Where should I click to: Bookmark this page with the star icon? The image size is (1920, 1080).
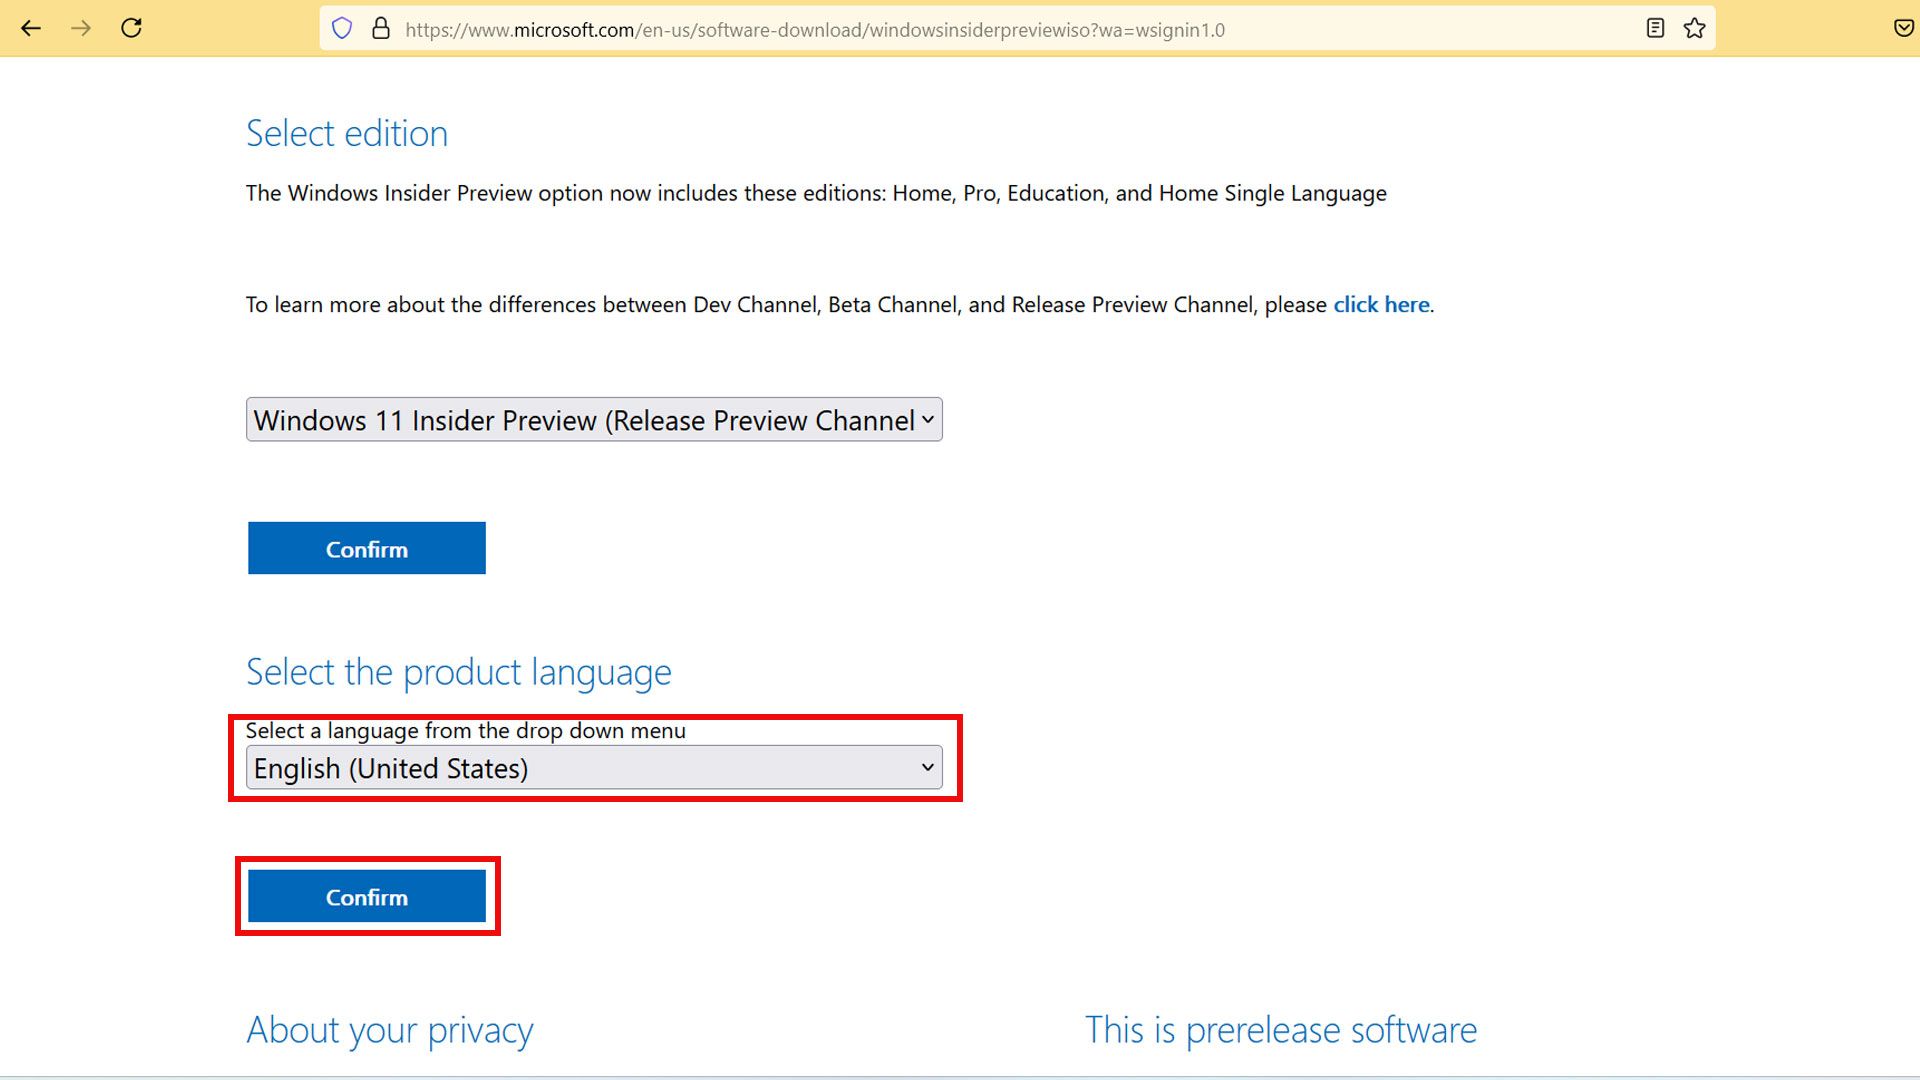[1694, 29]
